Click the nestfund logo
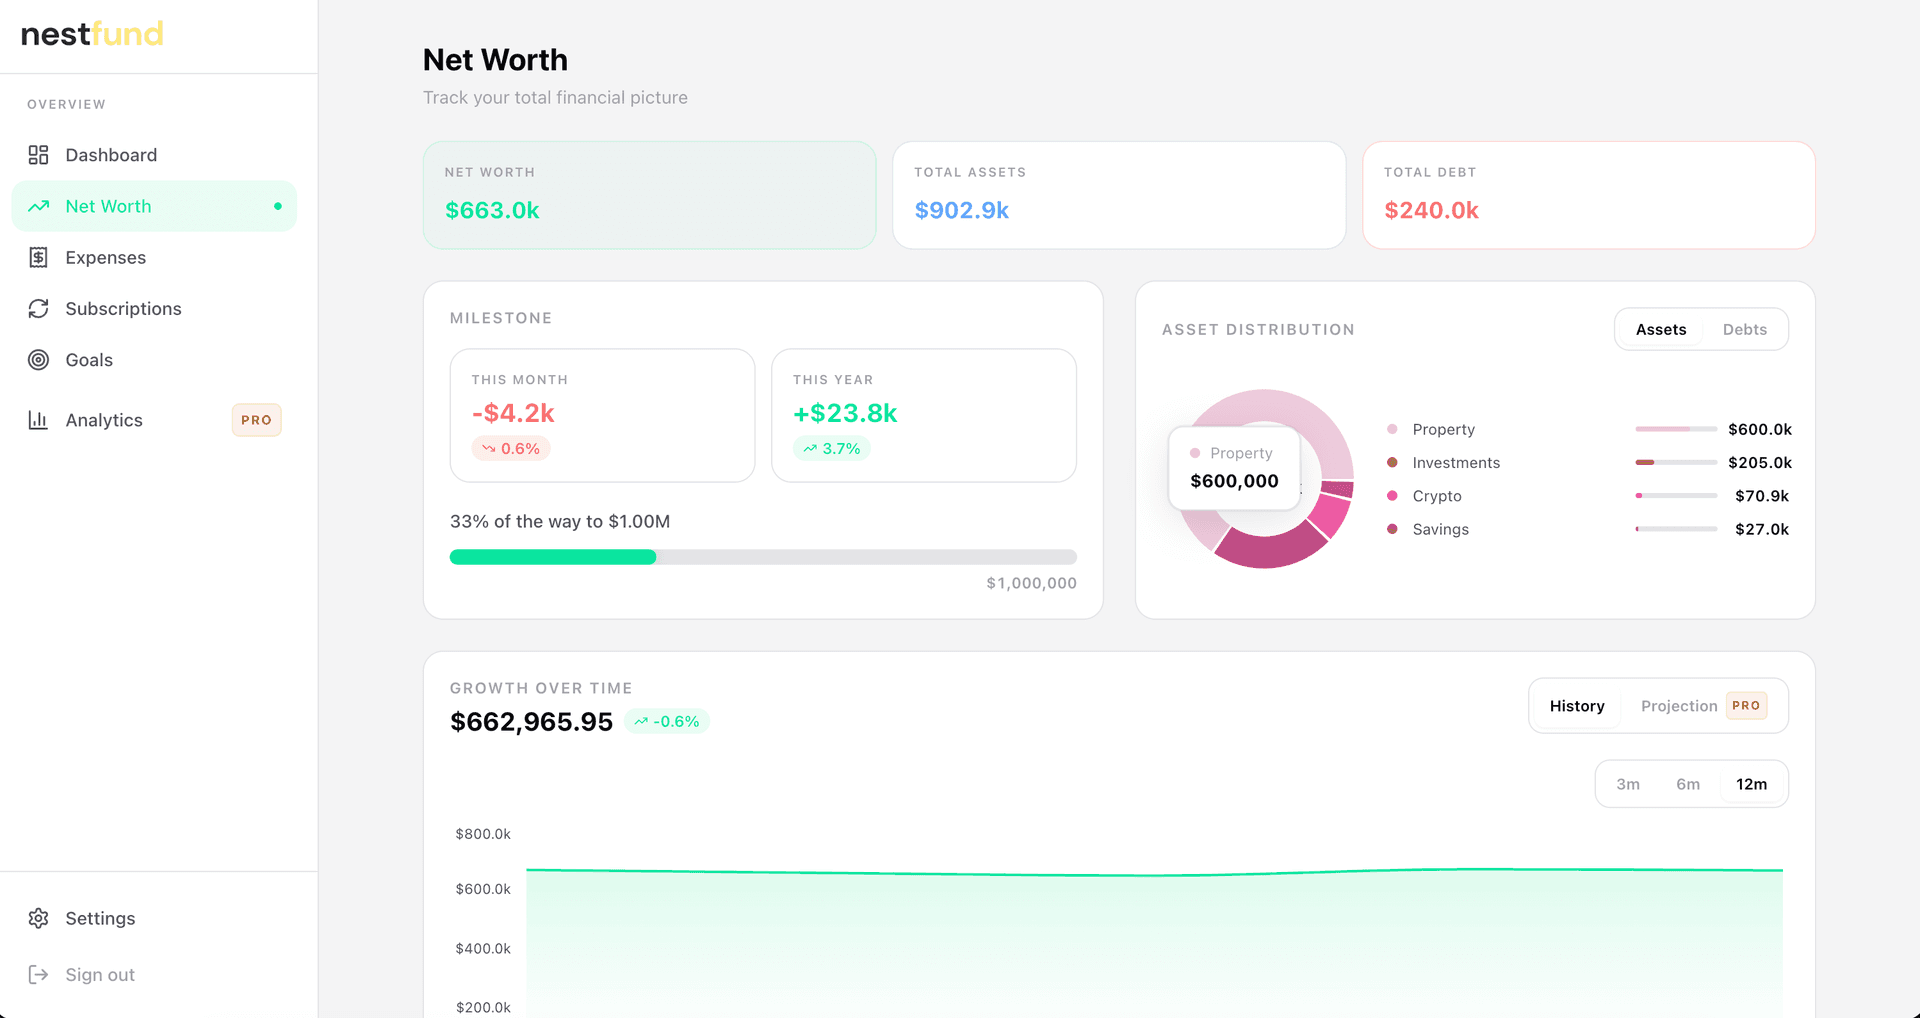 tap(92, 34)
